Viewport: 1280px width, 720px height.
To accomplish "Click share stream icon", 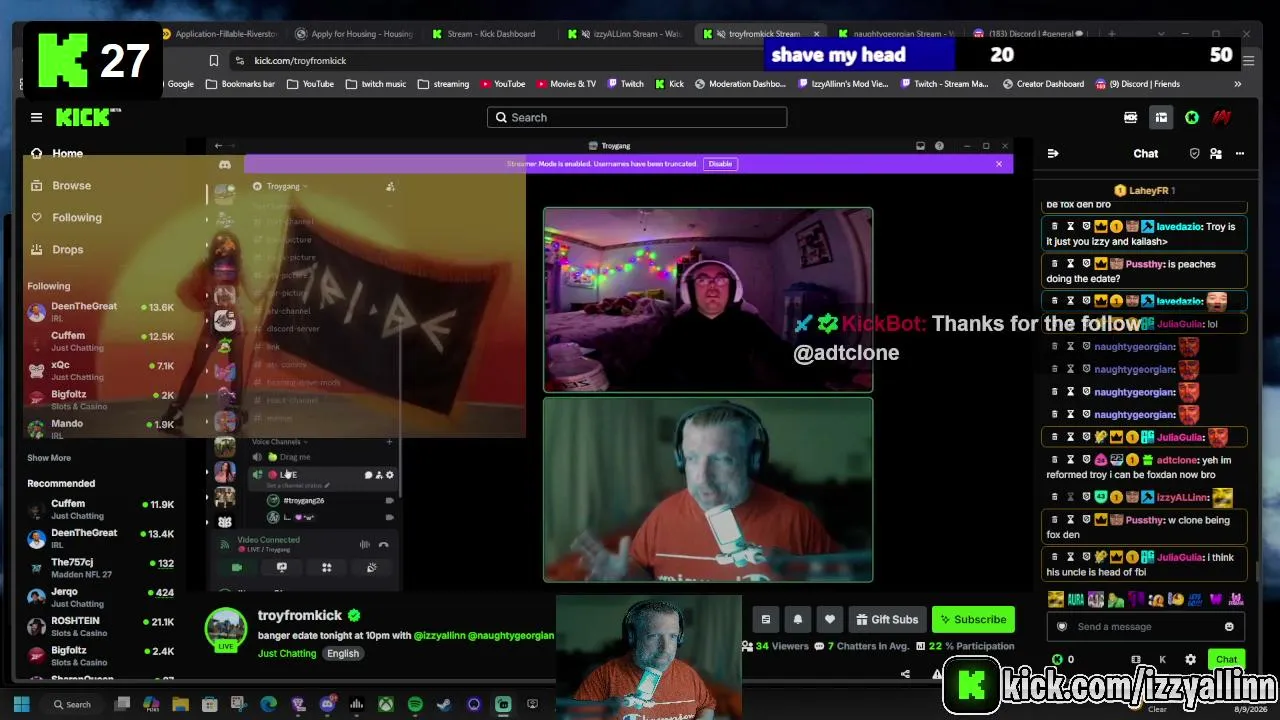I will tap(905, 674).
